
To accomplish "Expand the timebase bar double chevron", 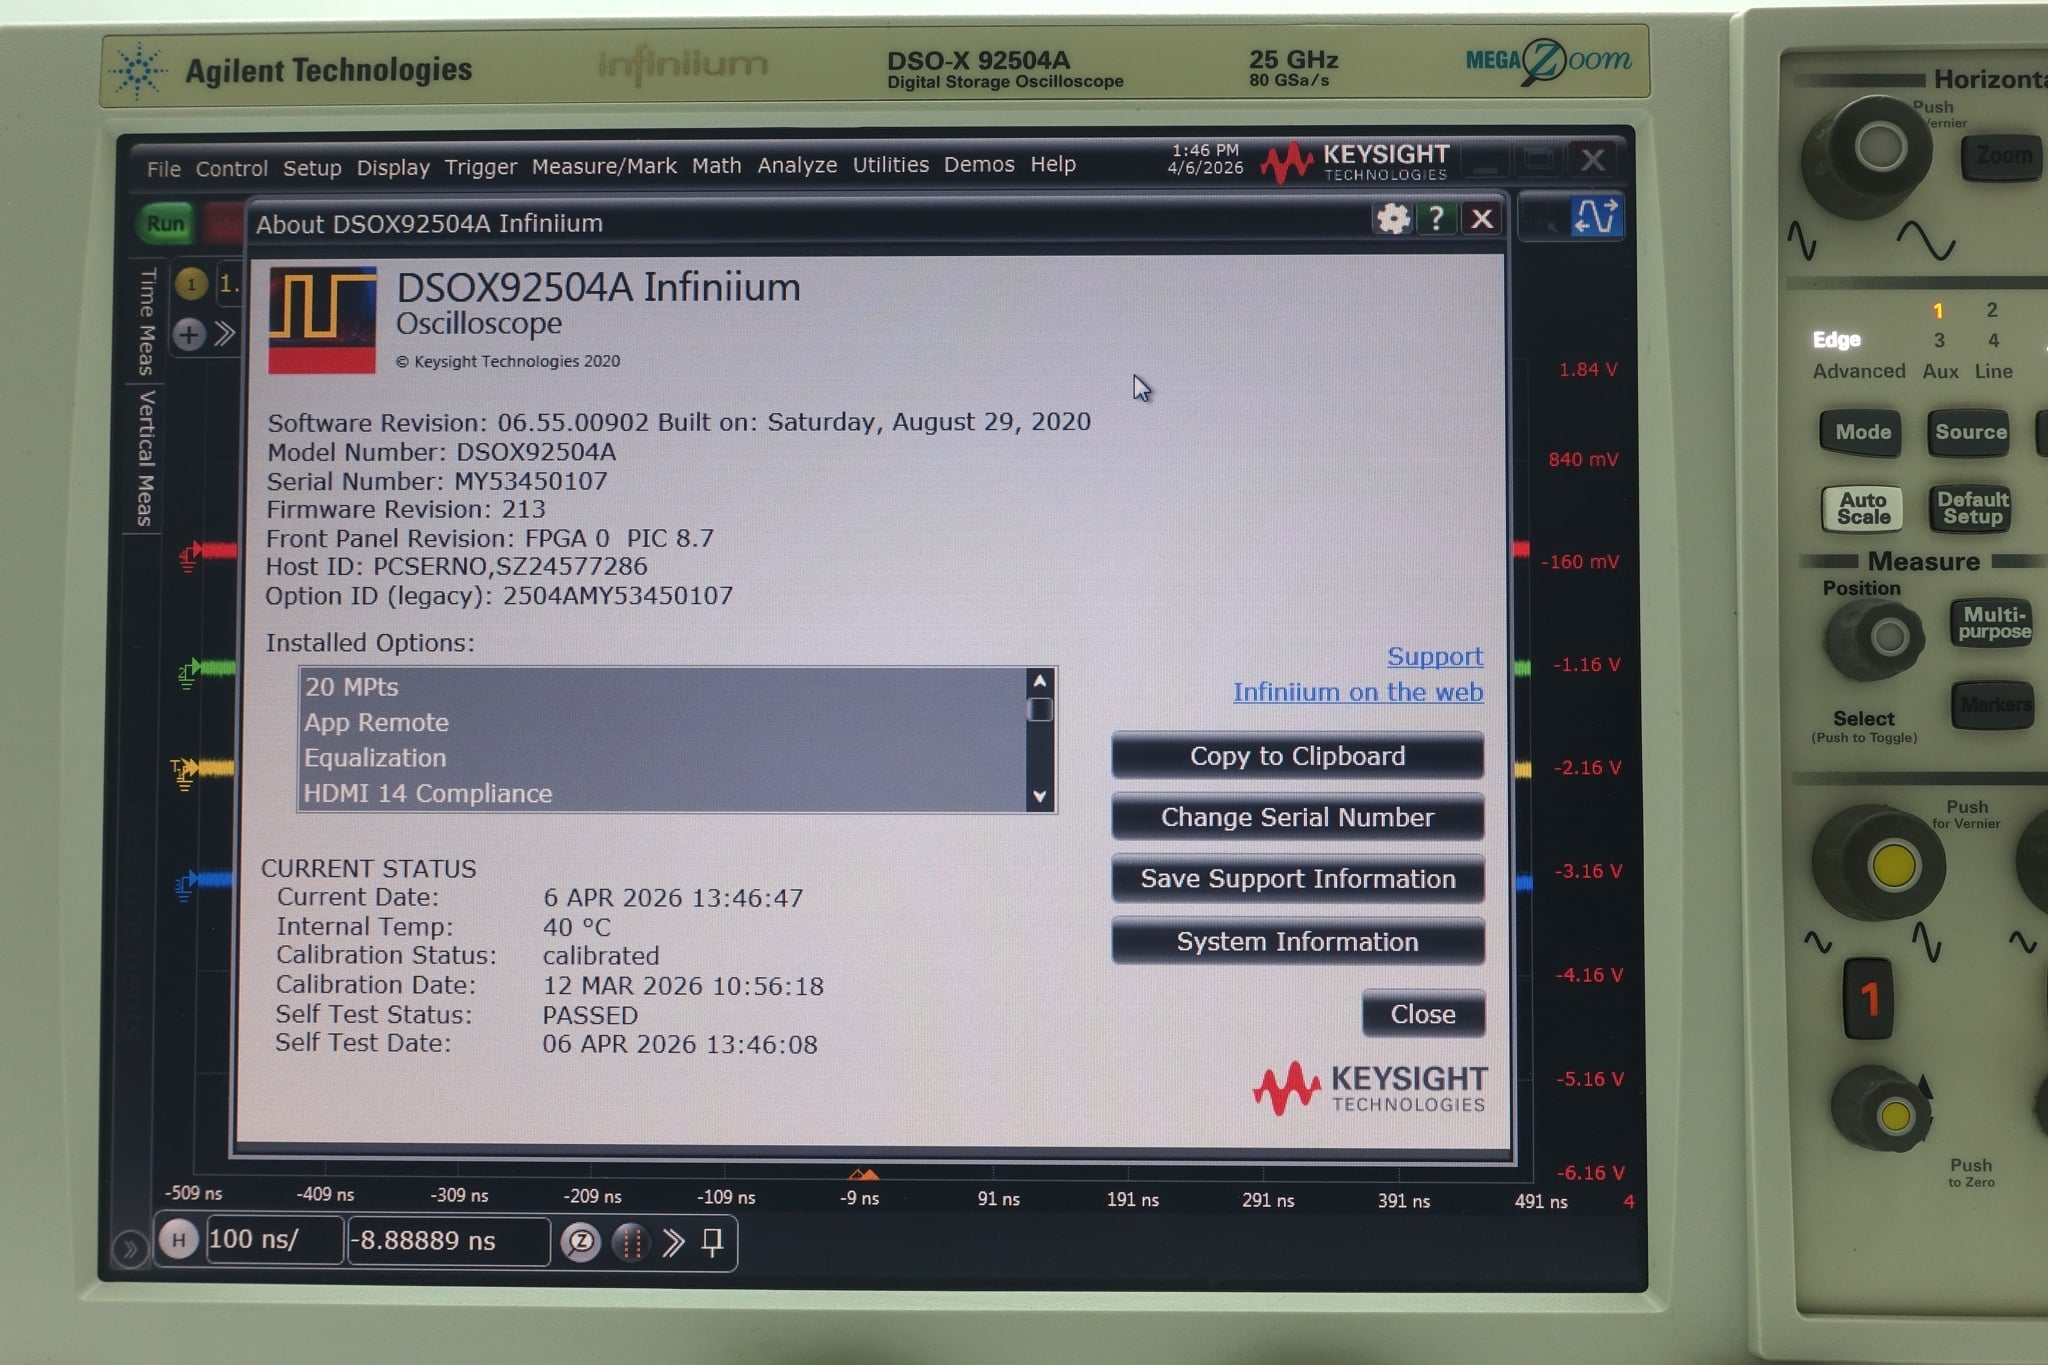I will [673, 1242].
